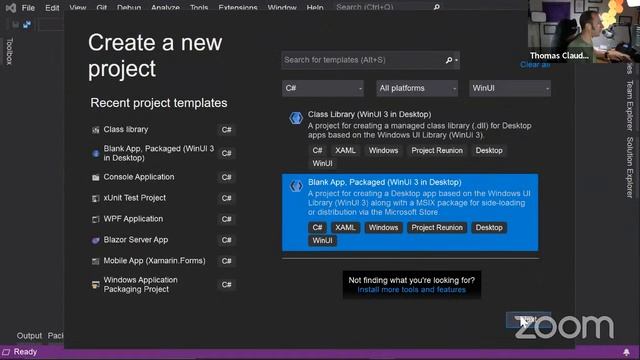The height and width of the screenshot is (360, 640).
Task: Click the Desktop tag on Blank App template
Action: coord(489,228)
